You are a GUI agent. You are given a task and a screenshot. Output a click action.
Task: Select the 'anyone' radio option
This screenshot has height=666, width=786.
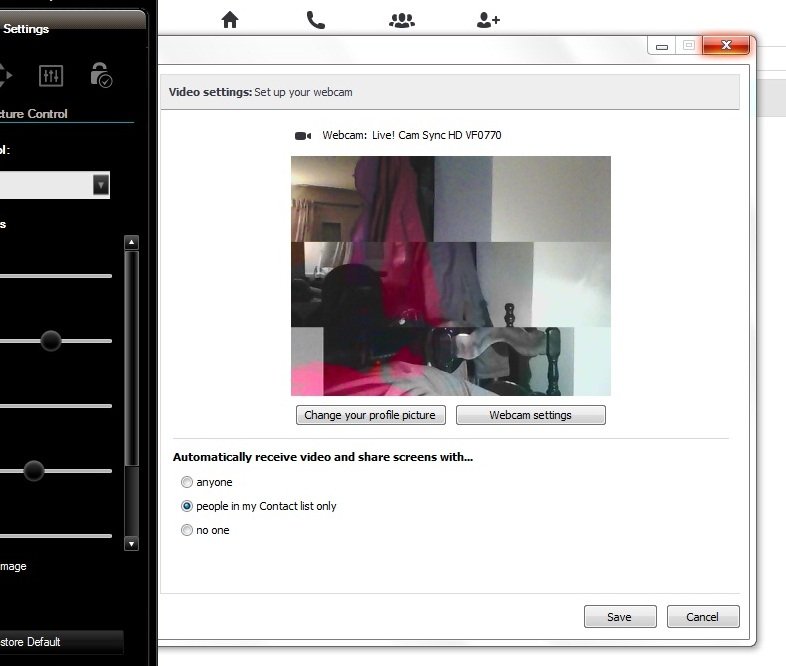point(186,482)
